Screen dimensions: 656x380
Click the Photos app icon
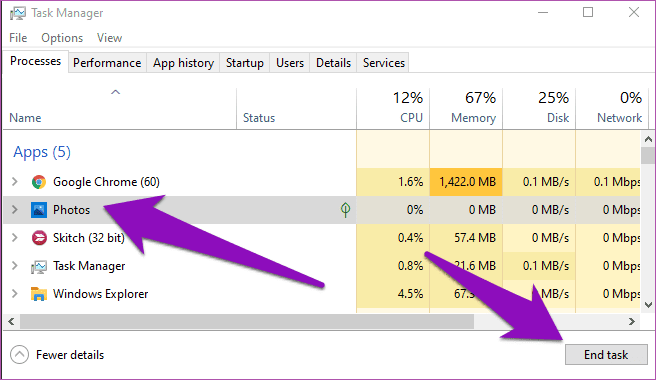tap(39, 210)
